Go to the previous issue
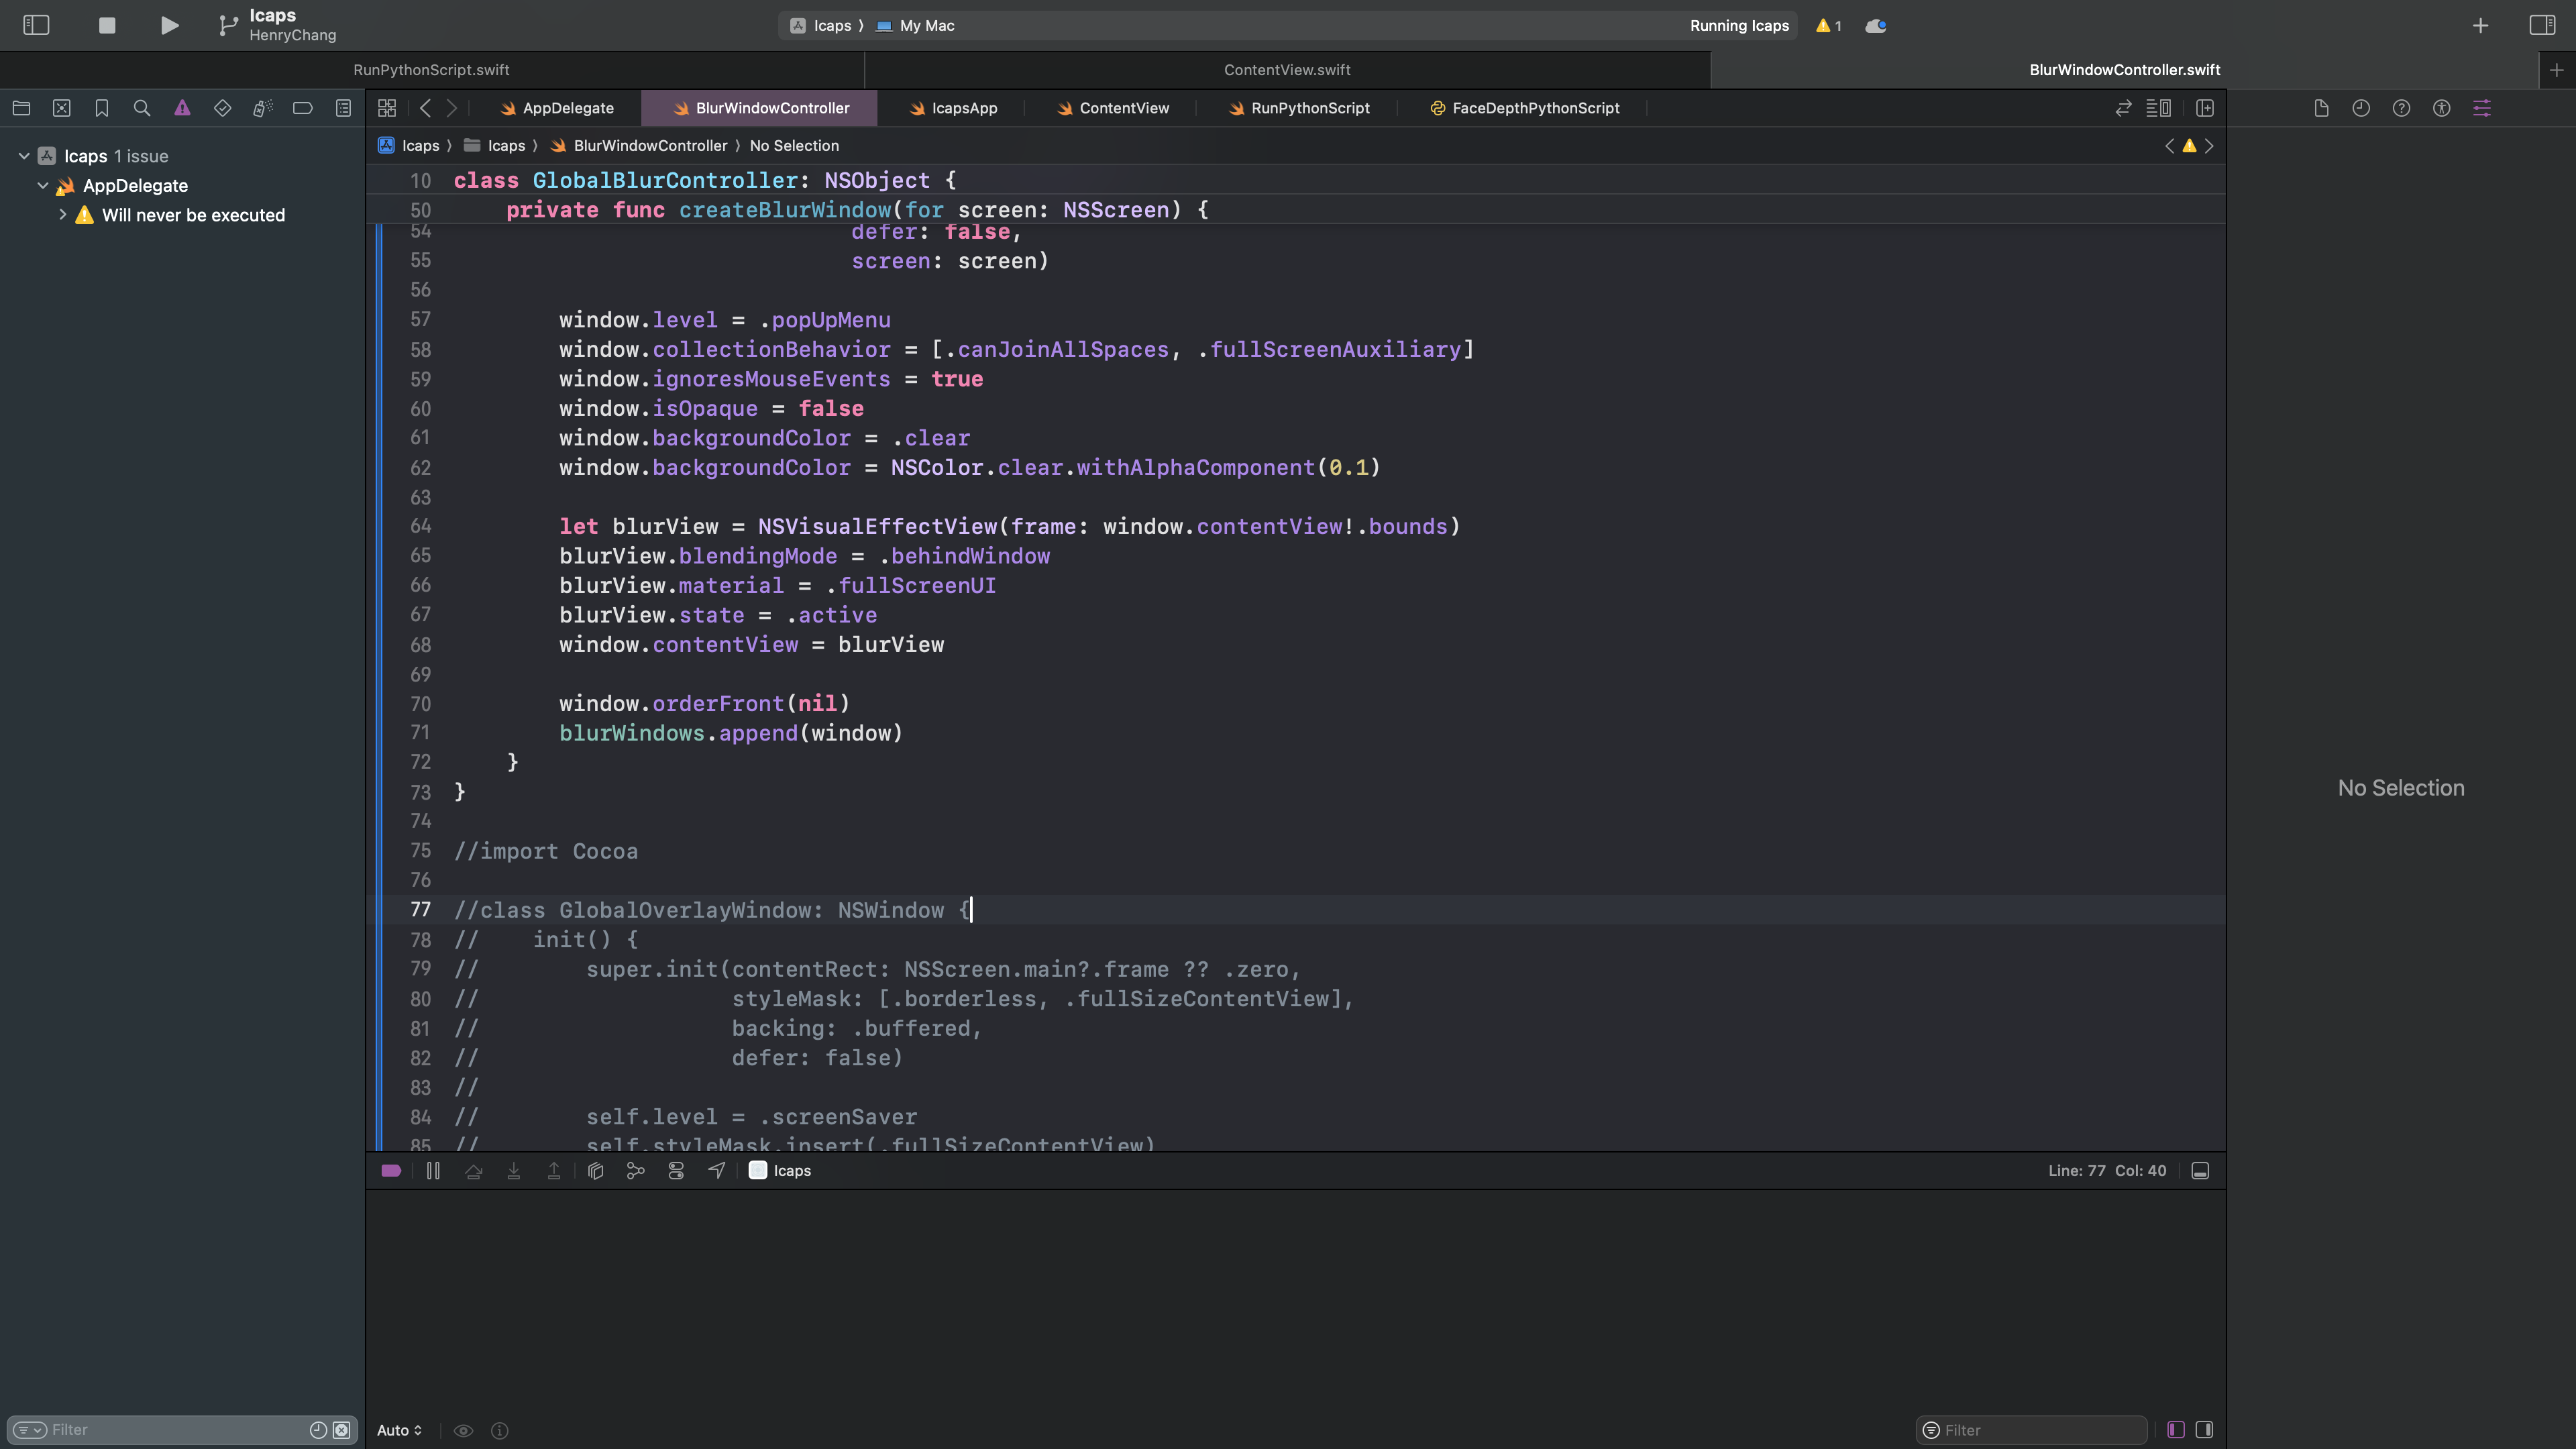 point(2169,146)
